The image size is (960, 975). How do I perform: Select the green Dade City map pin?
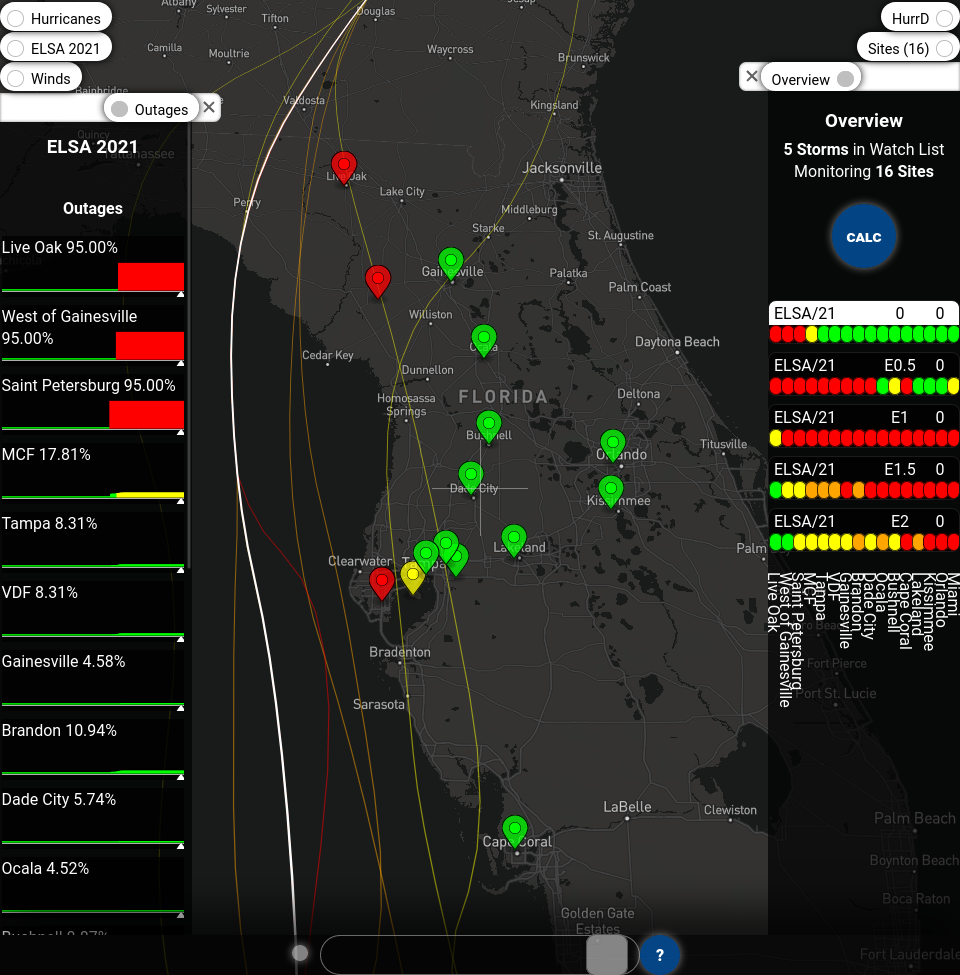click(471, 476)
